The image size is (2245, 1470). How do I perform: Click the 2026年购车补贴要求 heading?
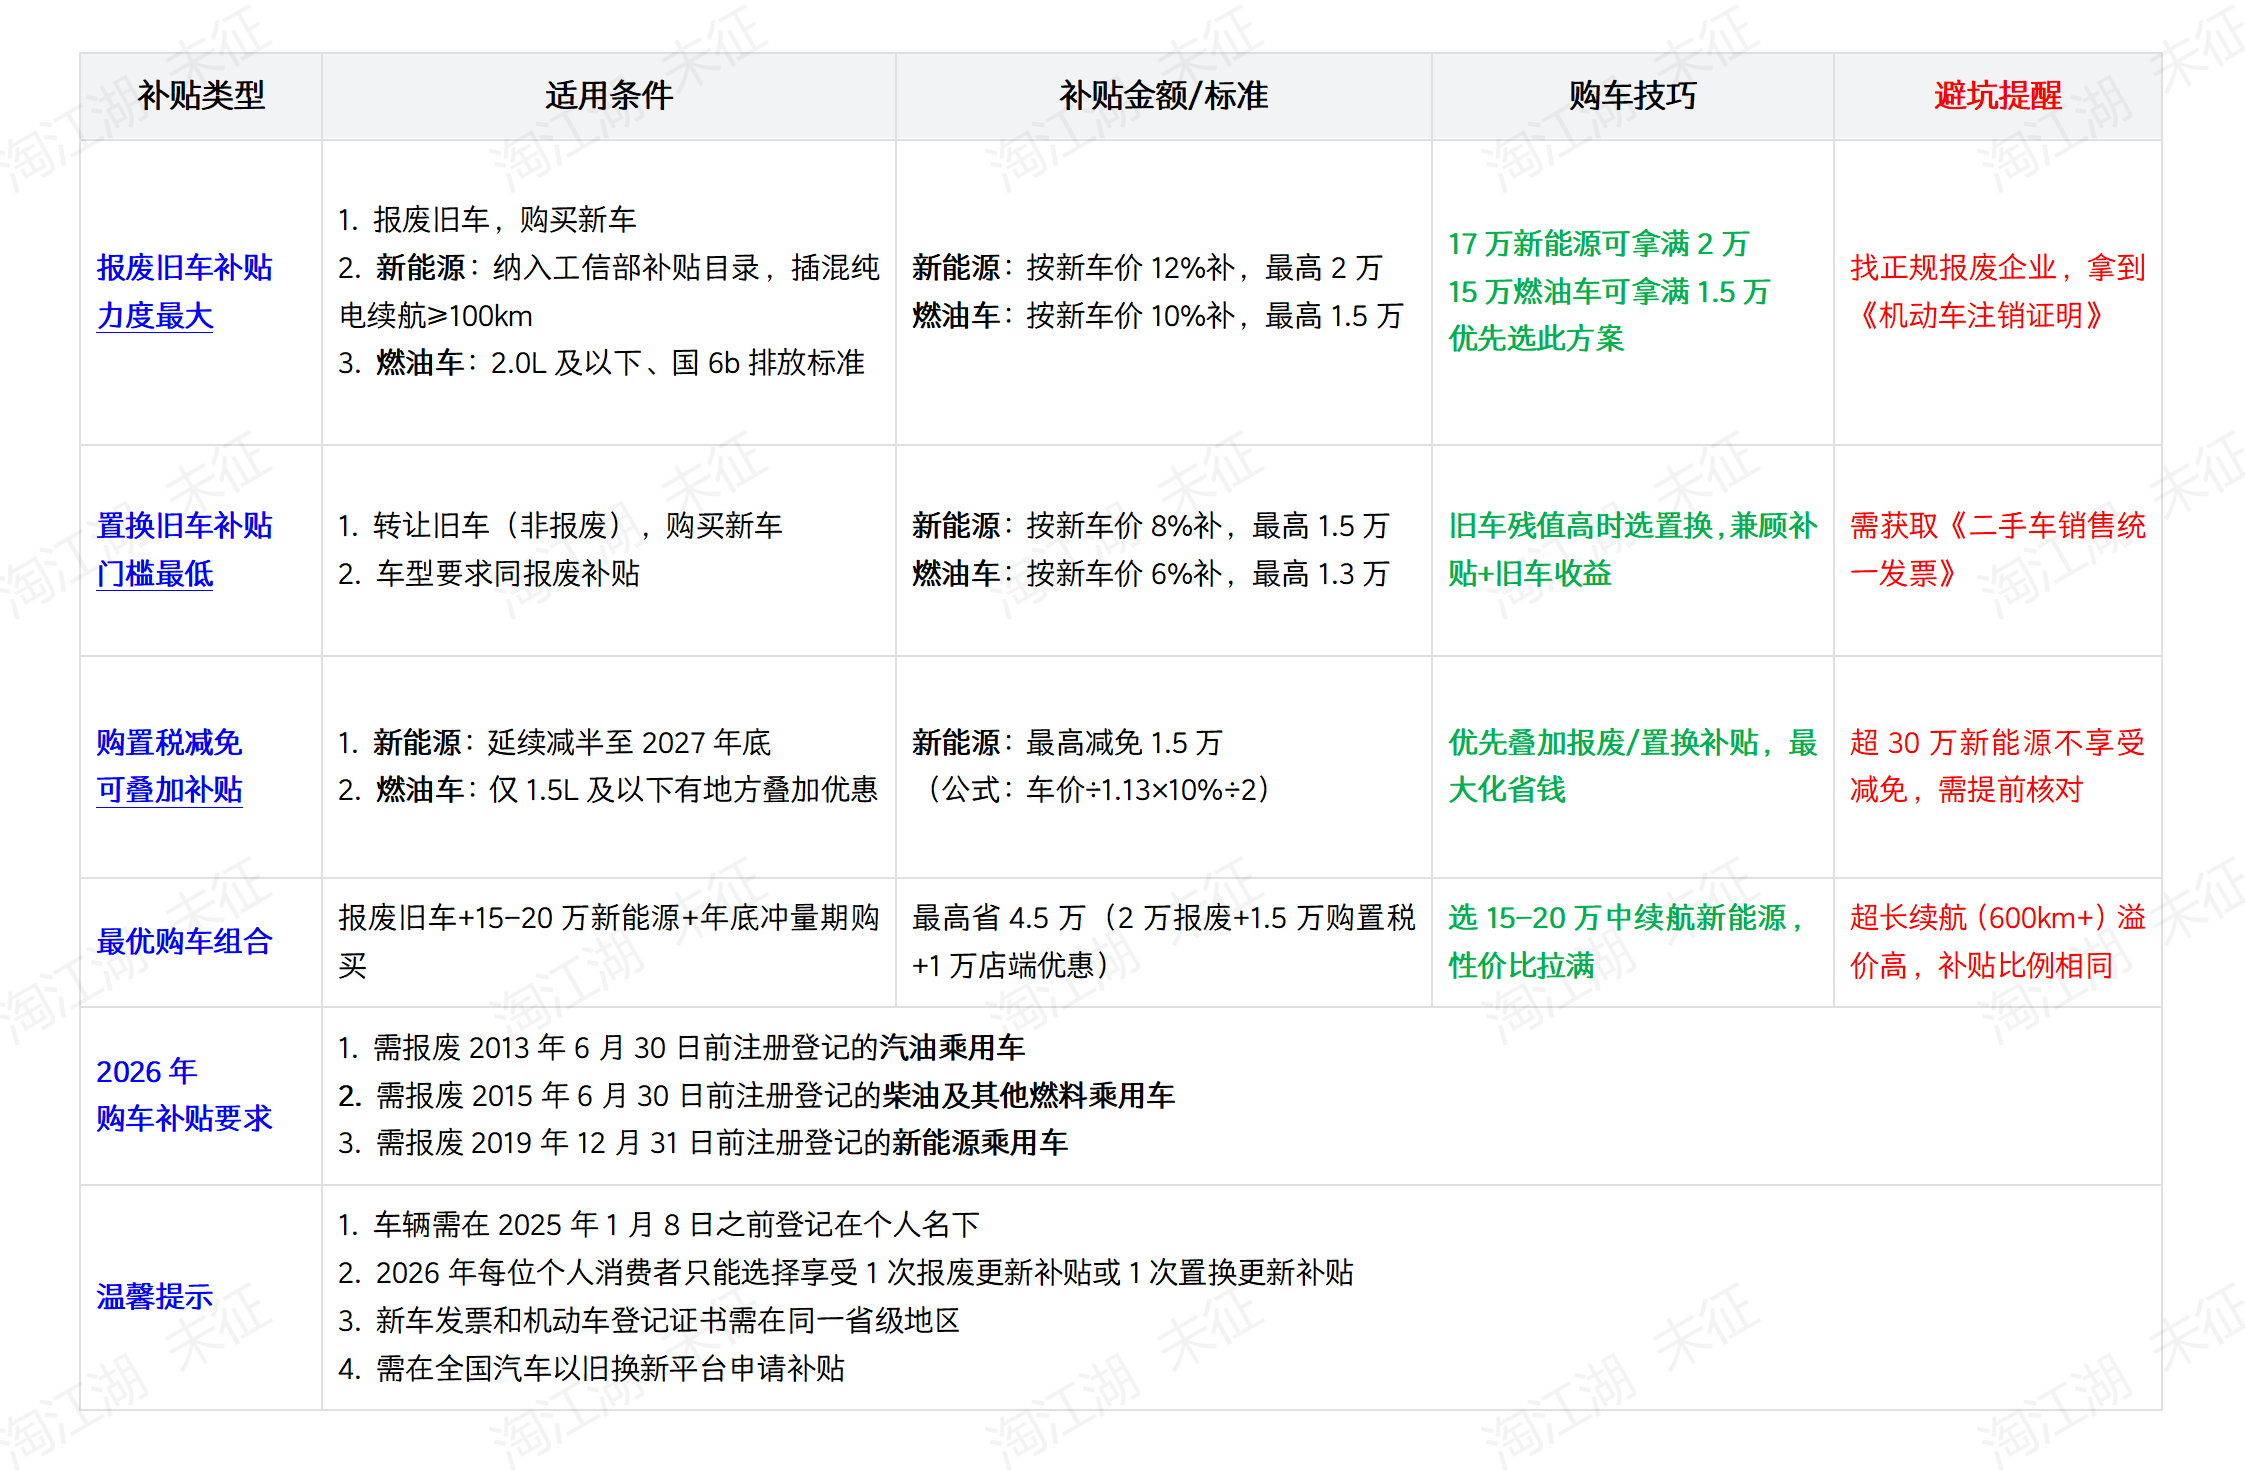pyautogui.click(x=183, y=1095)
